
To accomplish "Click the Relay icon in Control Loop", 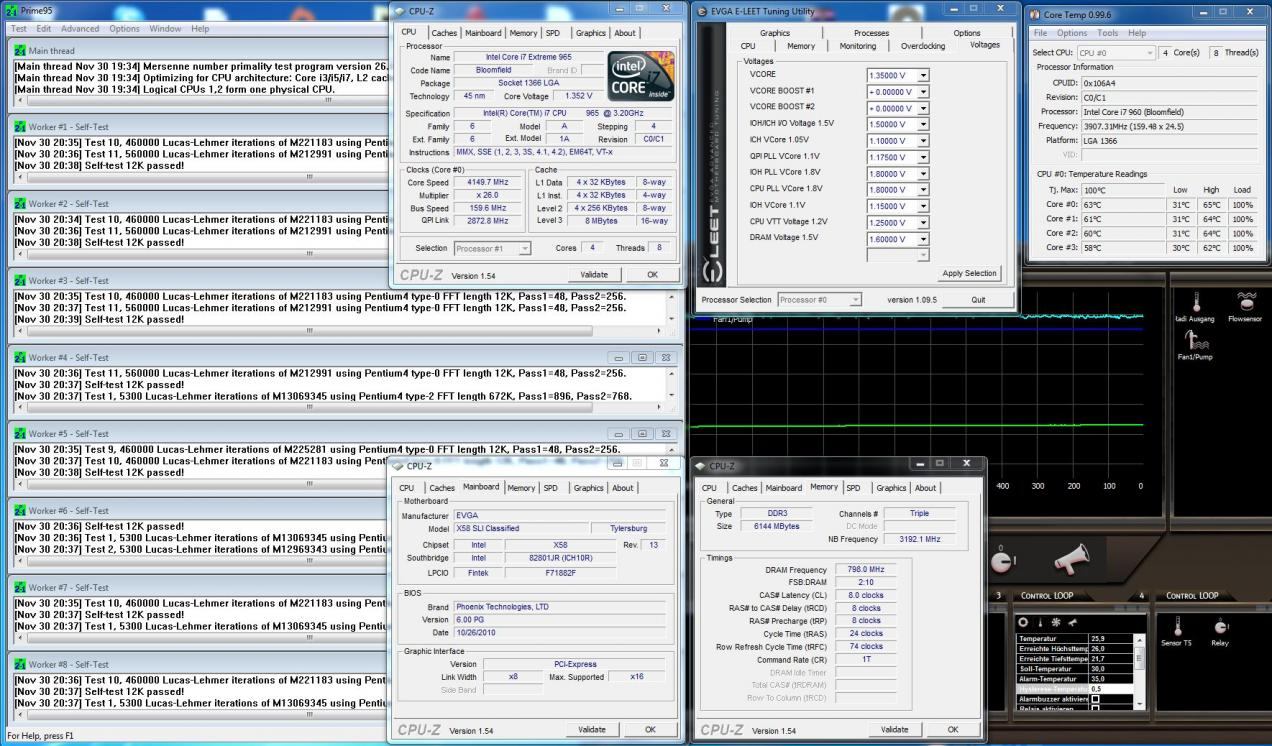I will (1220, 626).
